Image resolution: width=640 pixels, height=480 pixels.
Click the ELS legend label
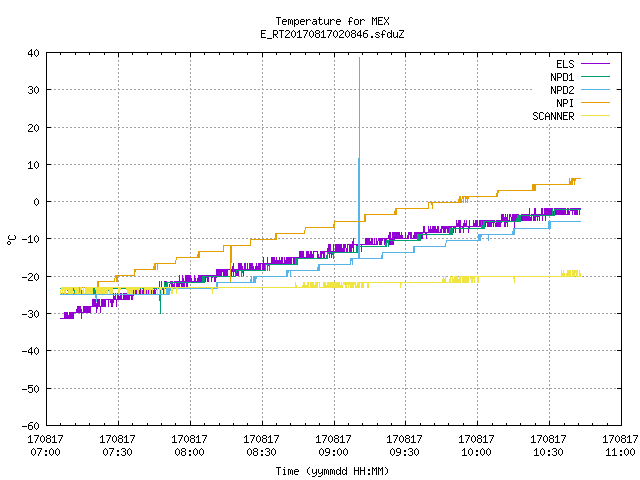pyautogui.click(x=565, y=64)
